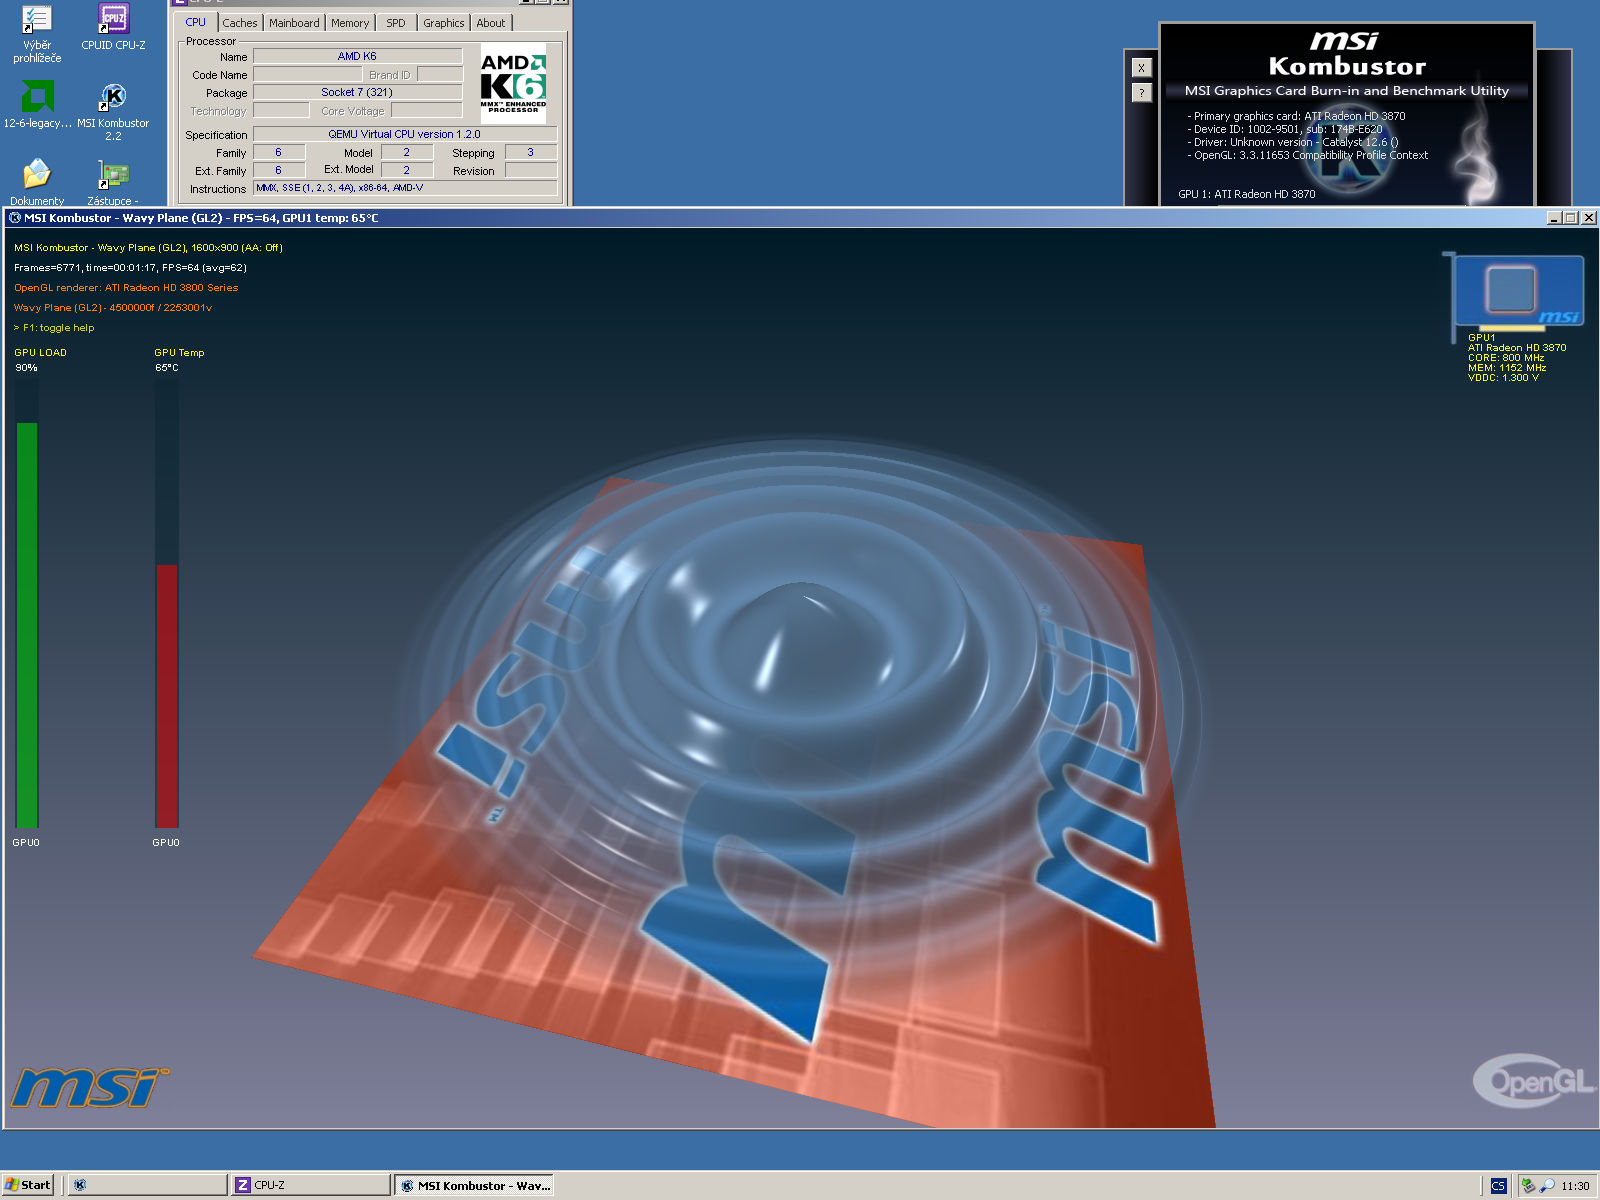Image resolution: width=1600 pixels, height=1200 pixels.
Task: Click the 'Wavy Plane (GL2) - 4500000f' line
Action: click(113, 308)
